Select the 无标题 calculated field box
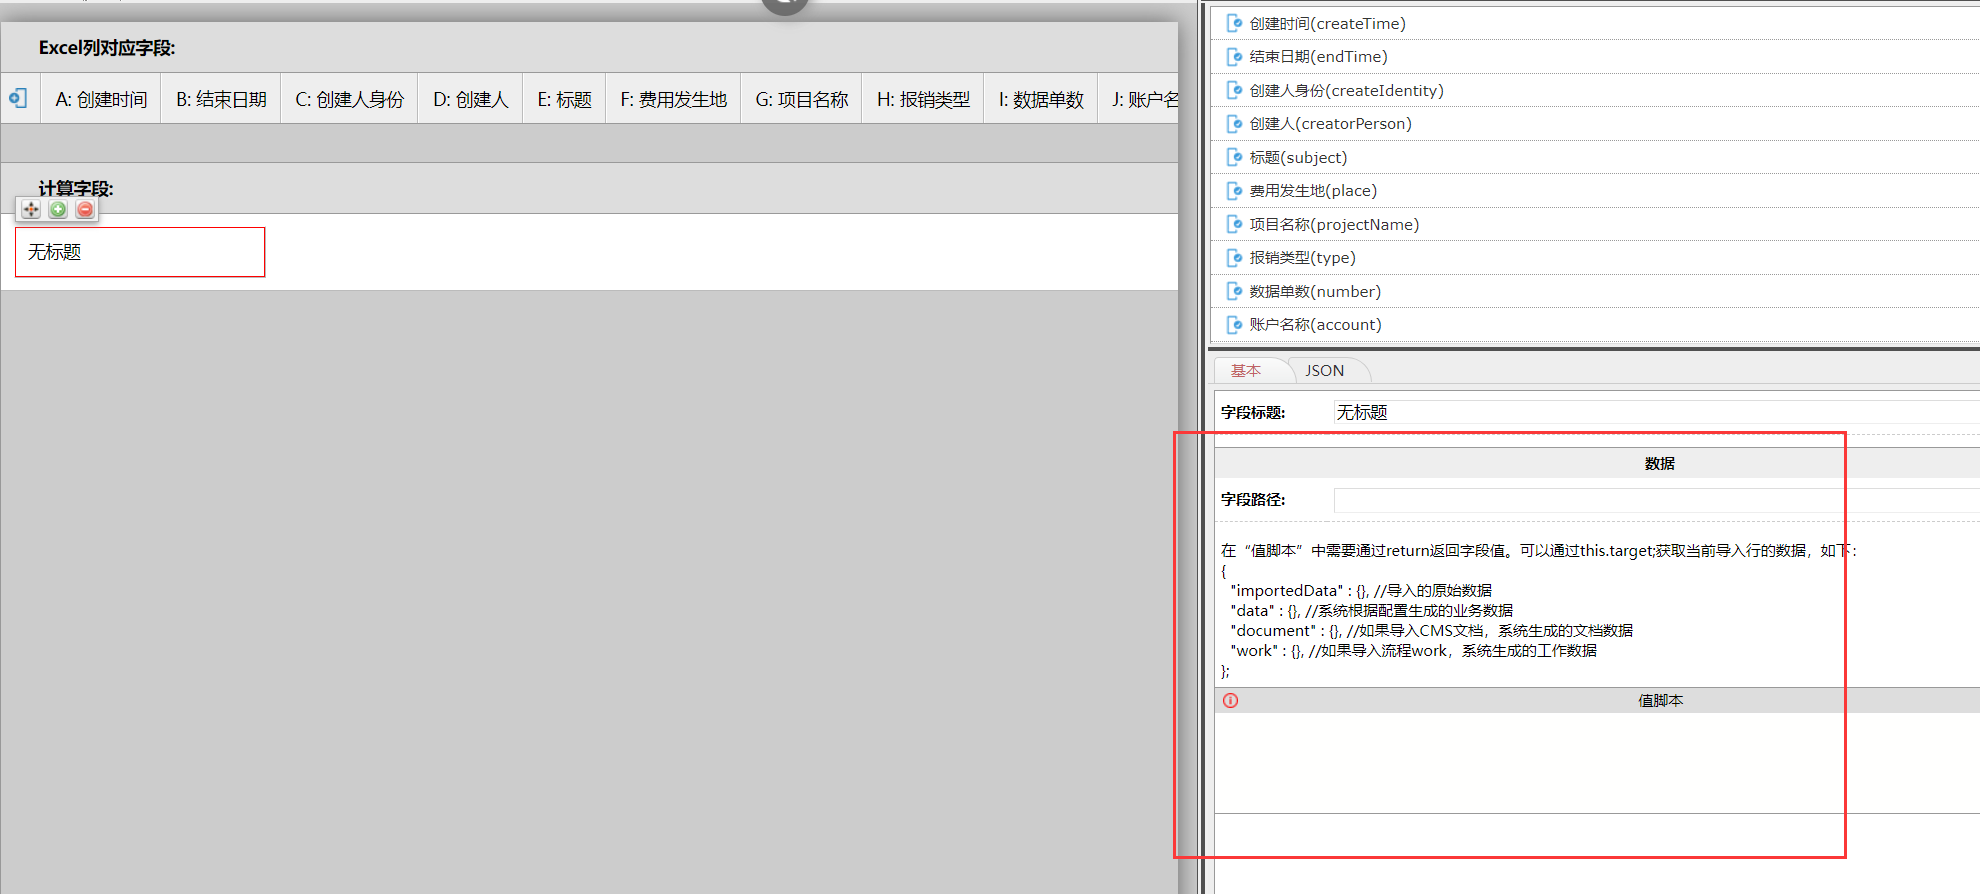The image size is (1980, 894). 140,252
